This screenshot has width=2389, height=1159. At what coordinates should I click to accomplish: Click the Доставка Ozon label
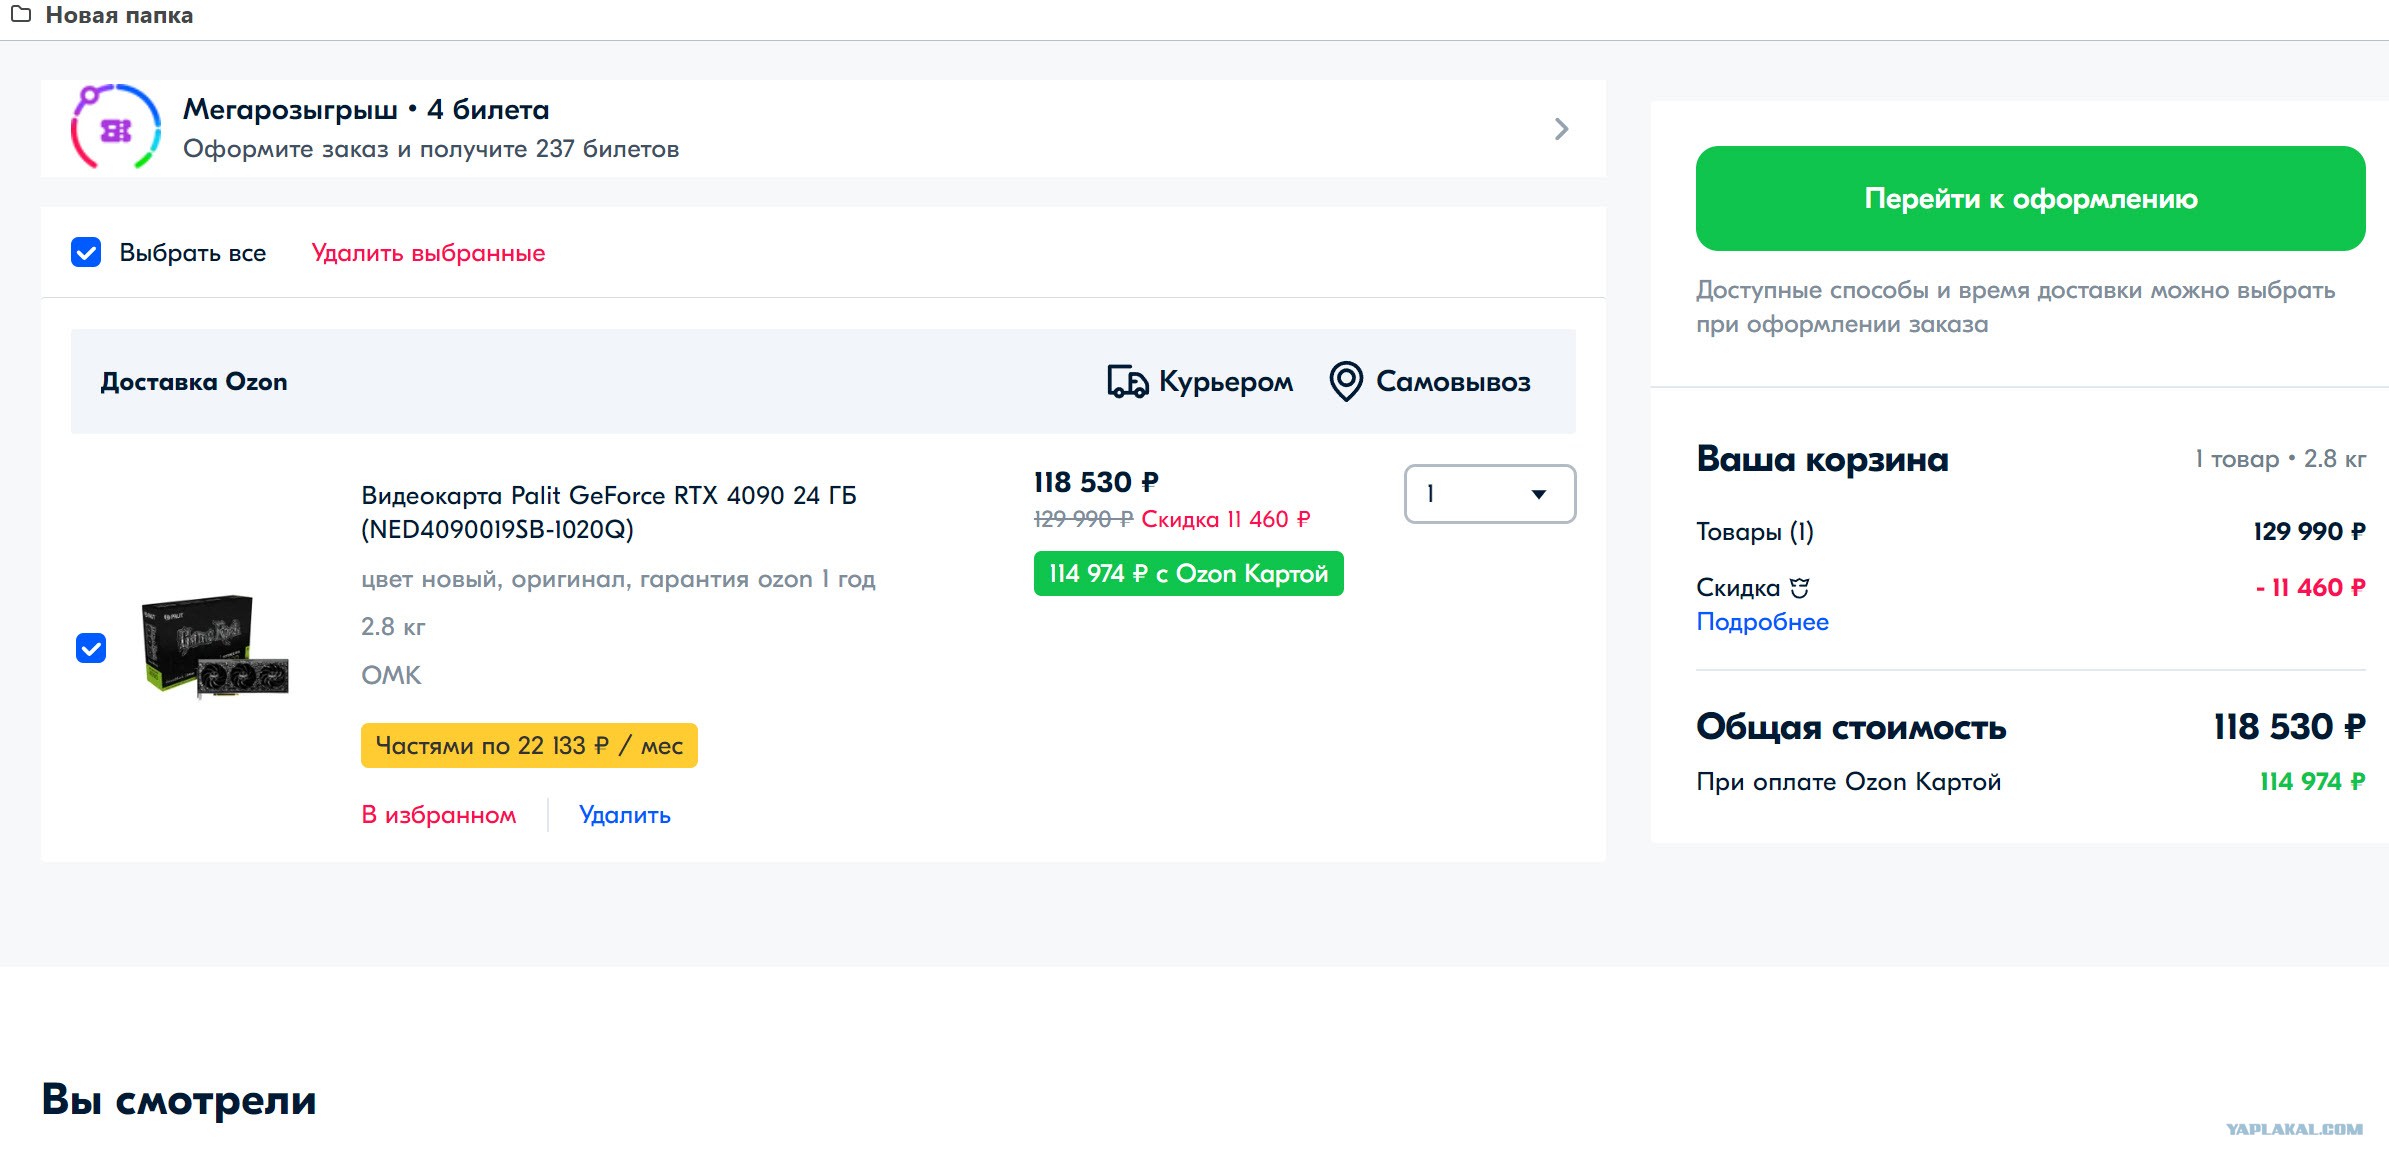click(x=194, y=382)
